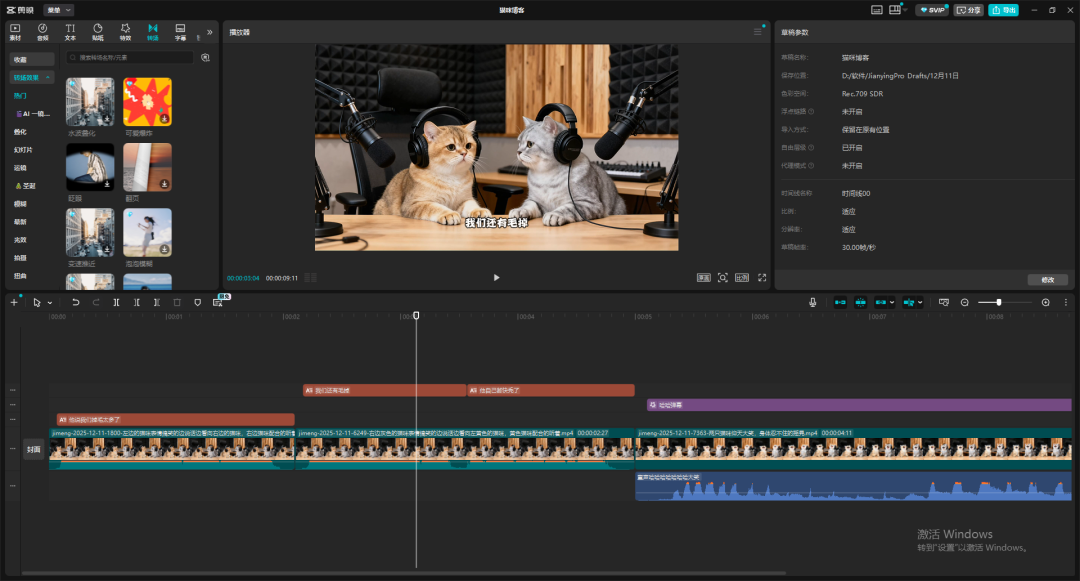Collapse the 转场效果 category expander

click(x=48, y=77)
